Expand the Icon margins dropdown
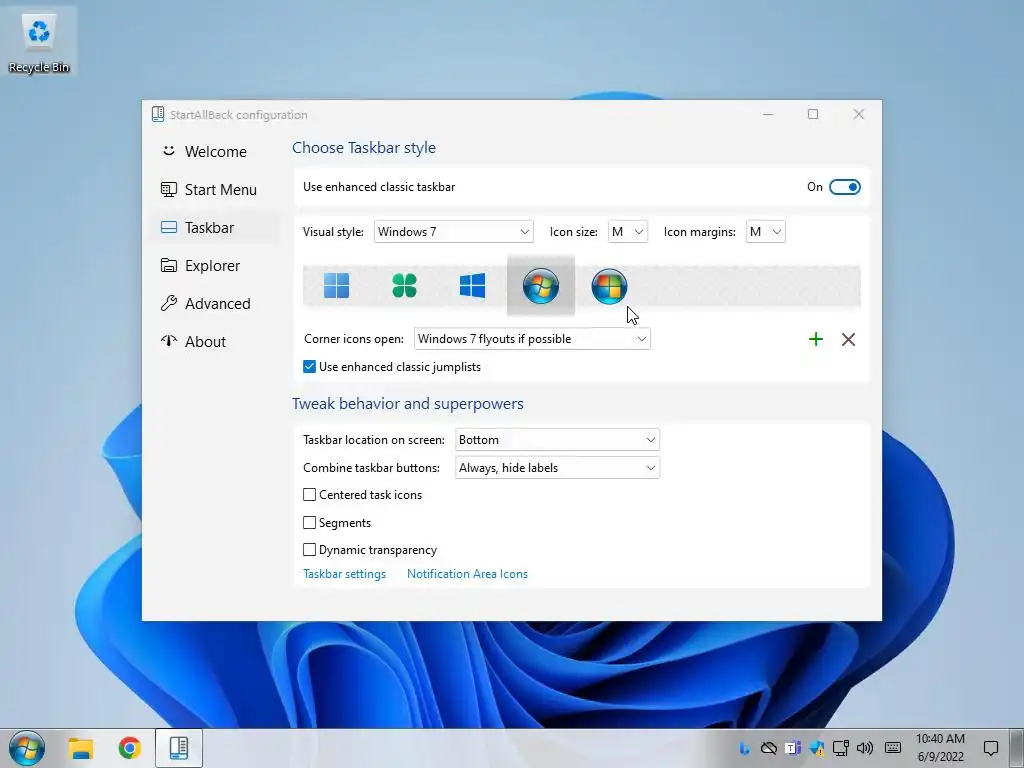The height and width of the screenshot is (768, 1024). [765, 232]
